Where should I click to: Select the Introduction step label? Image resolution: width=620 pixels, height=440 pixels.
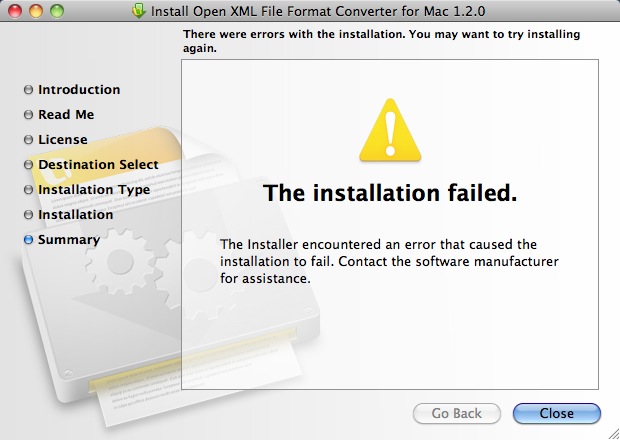(79, 90)
